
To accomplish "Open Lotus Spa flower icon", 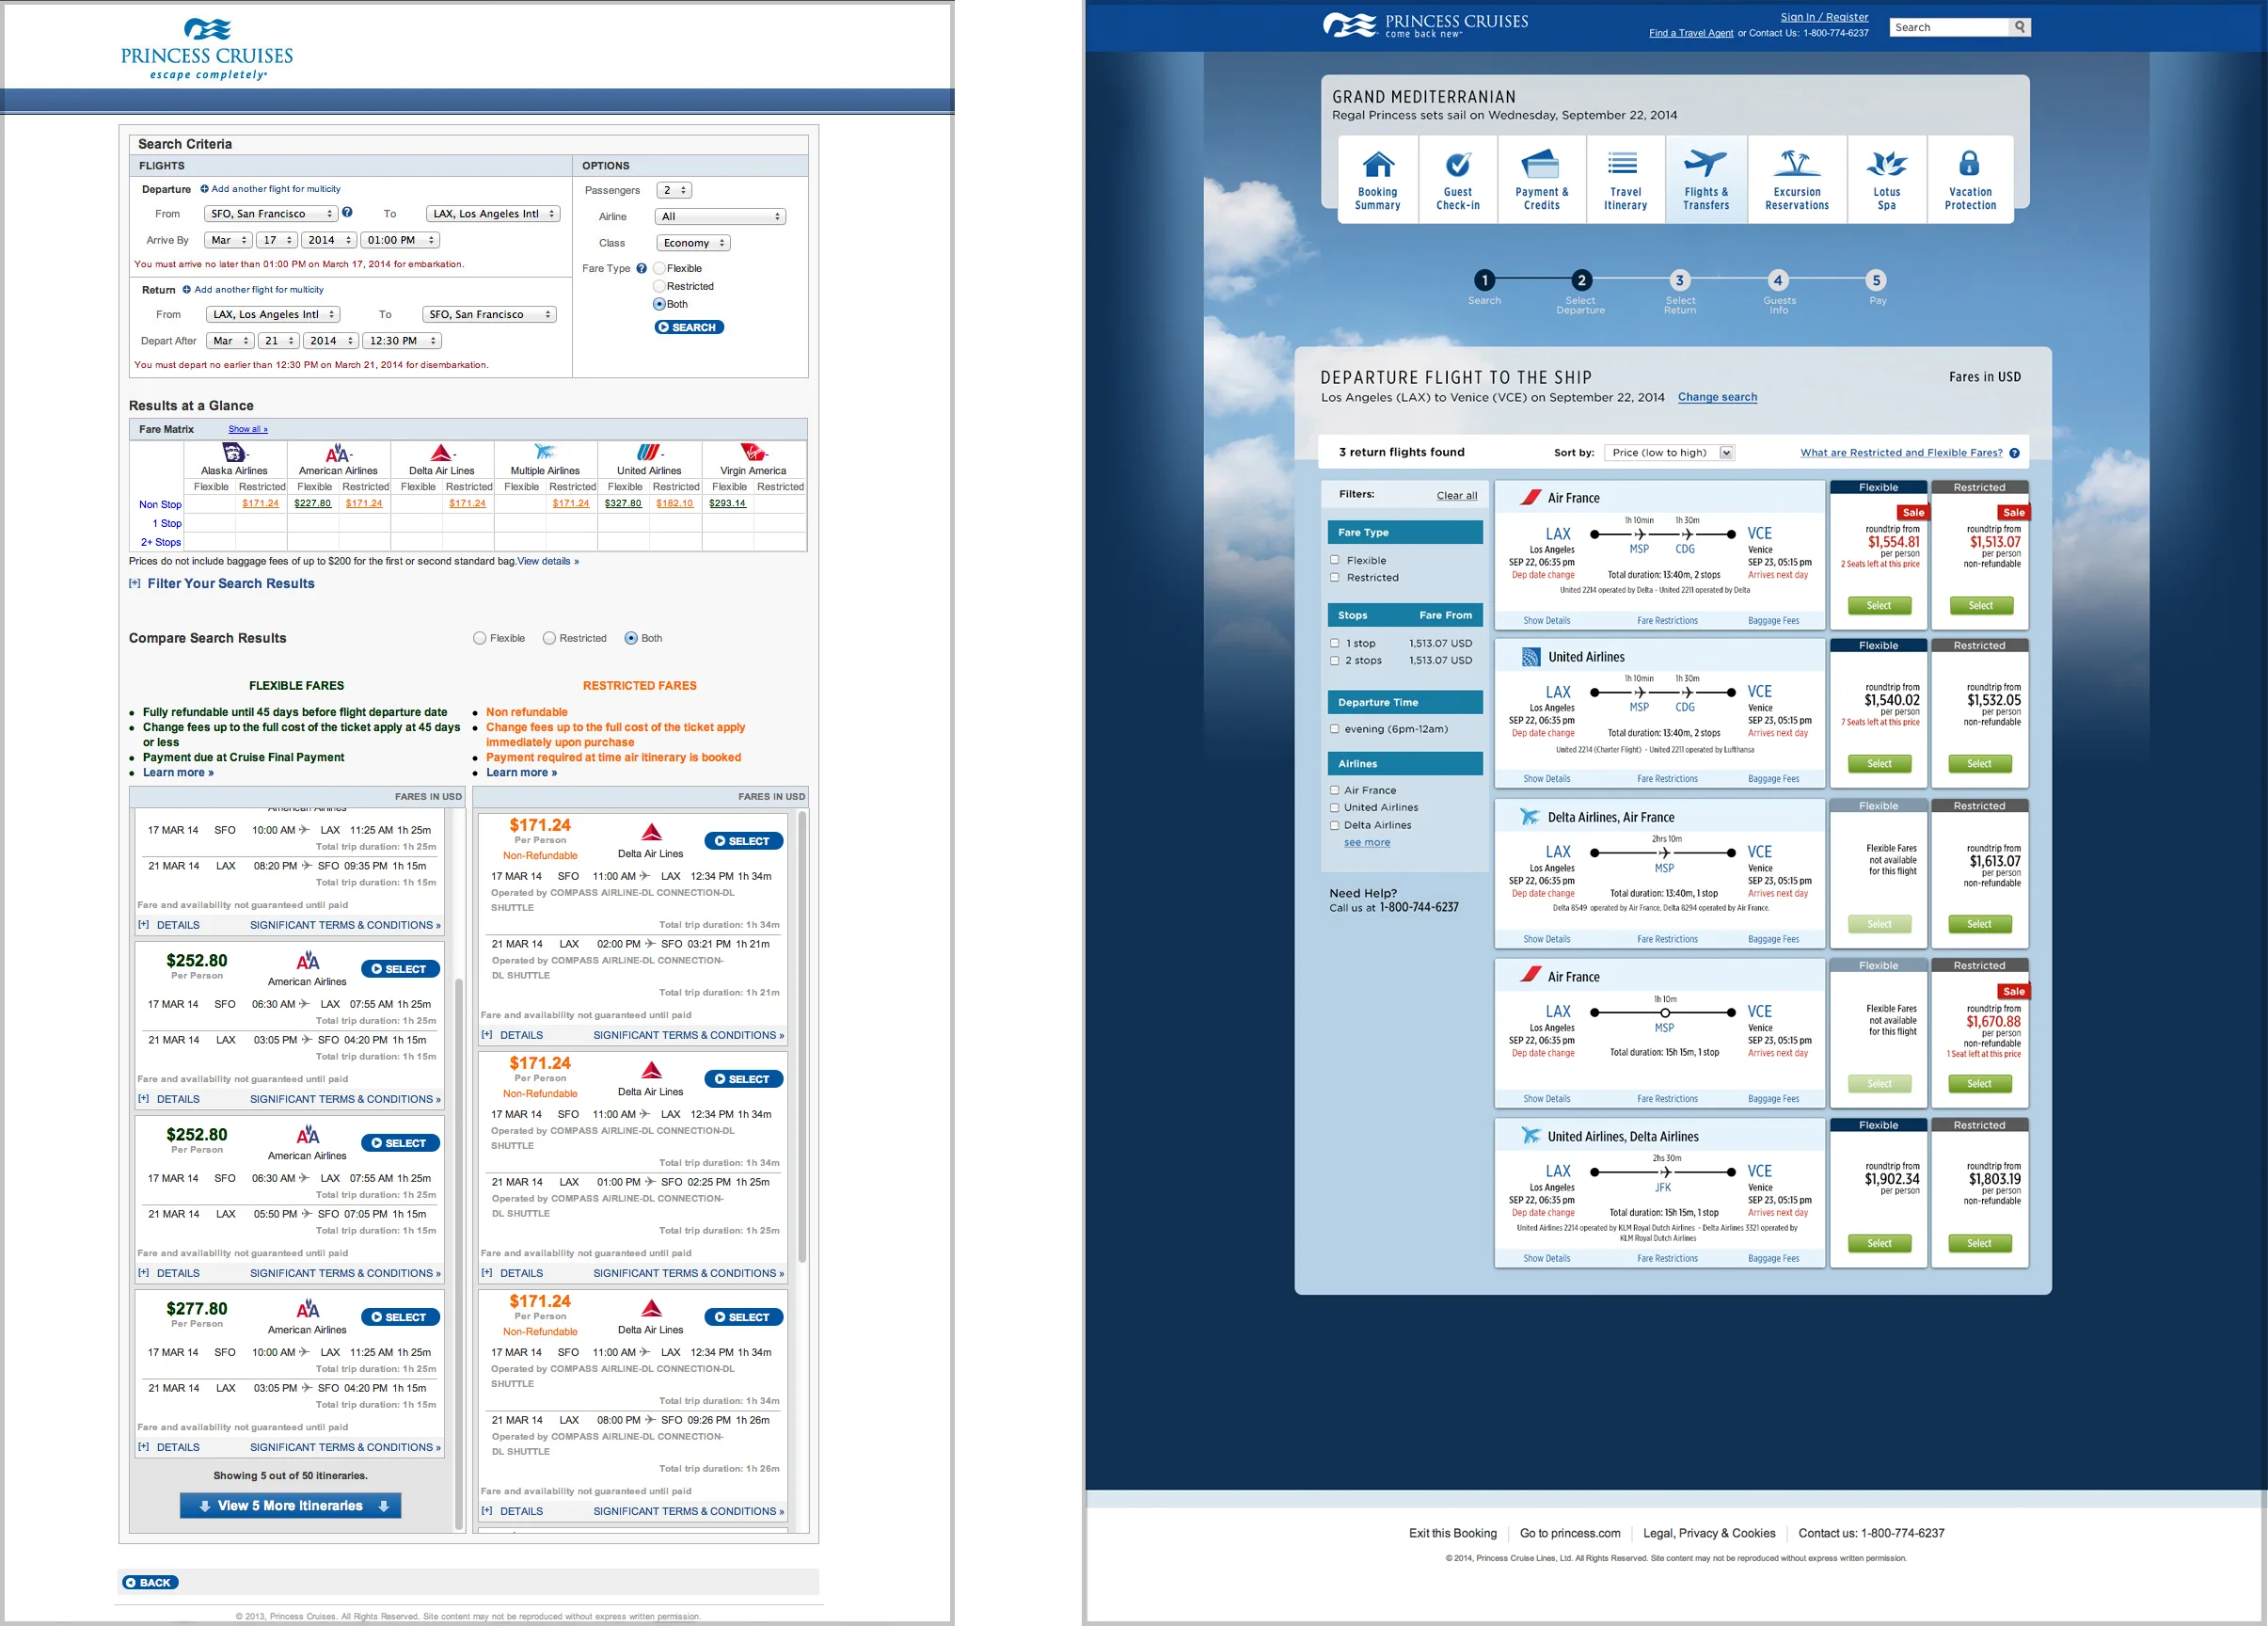I will [1887, 163].
